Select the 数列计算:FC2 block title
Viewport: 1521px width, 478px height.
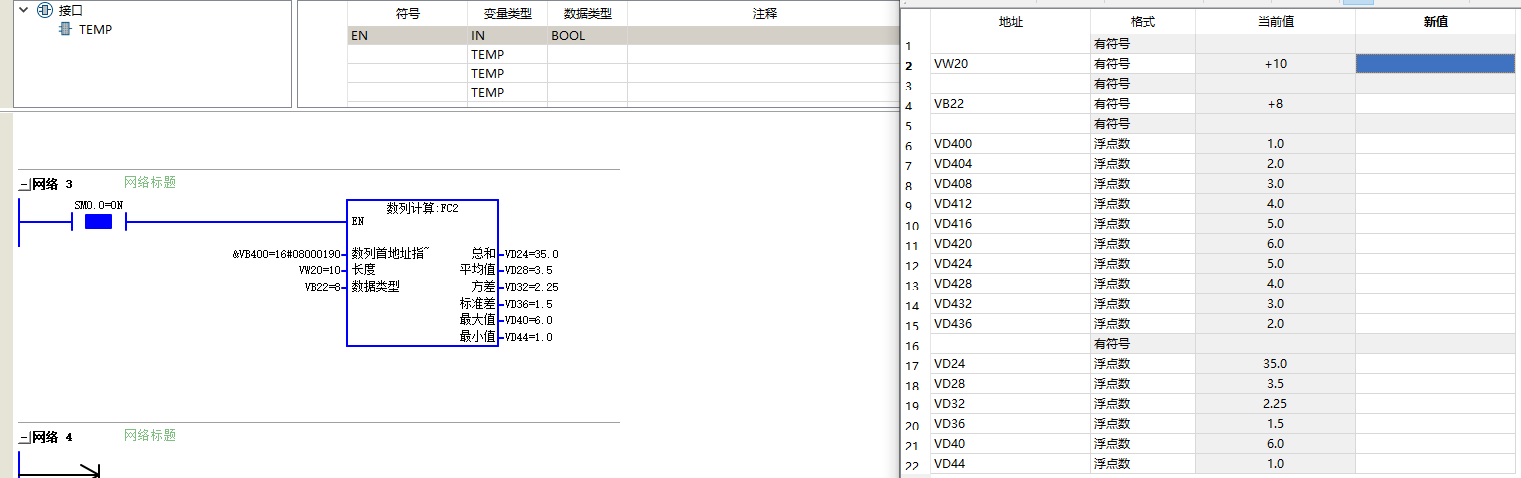[422, 208]
